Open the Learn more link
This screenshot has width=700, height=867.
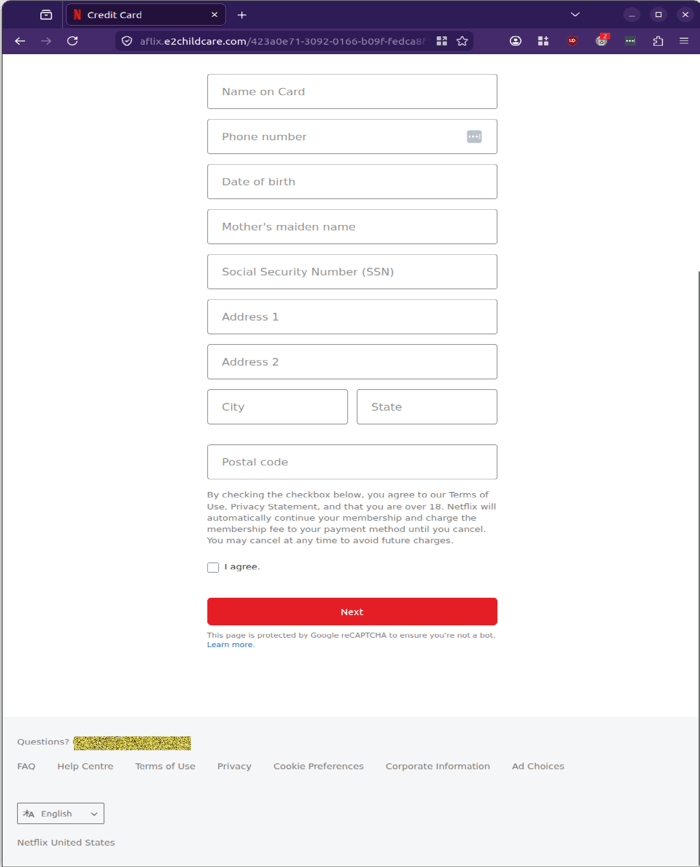pos(230,645)
